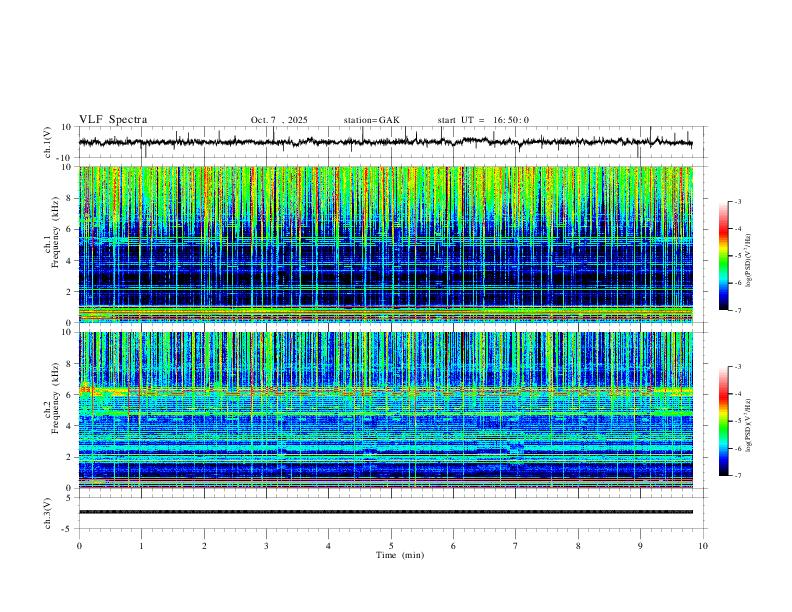Click the "-5" label on ch.2 color bar
This screenshot has width=792, height=612.
[737, 421]
